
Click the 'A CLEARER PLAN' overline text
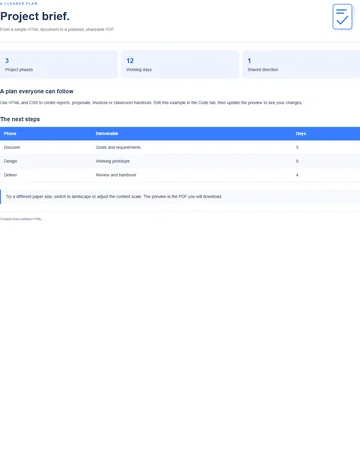(x=19, y=3)
